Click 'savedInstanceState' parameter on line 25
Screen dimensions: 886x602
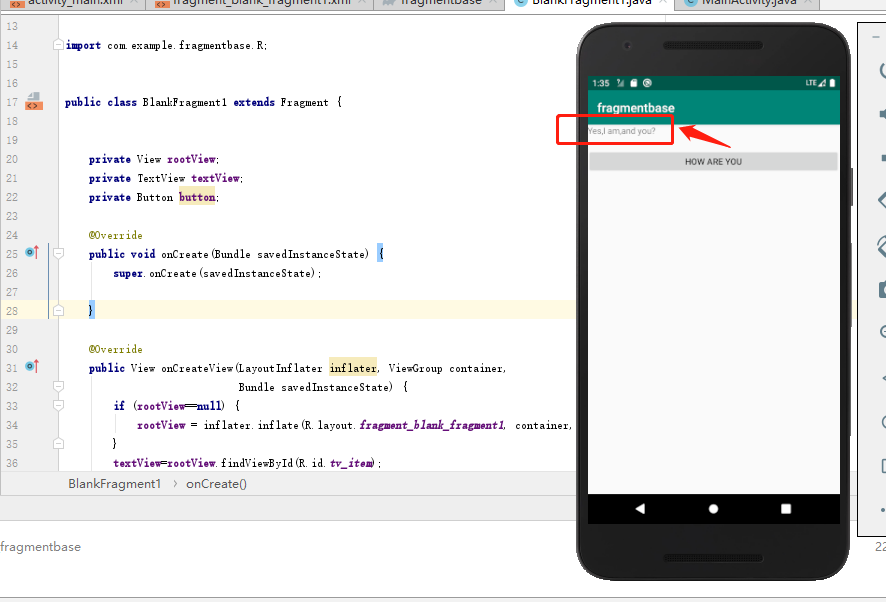click(x=312, y=254)
